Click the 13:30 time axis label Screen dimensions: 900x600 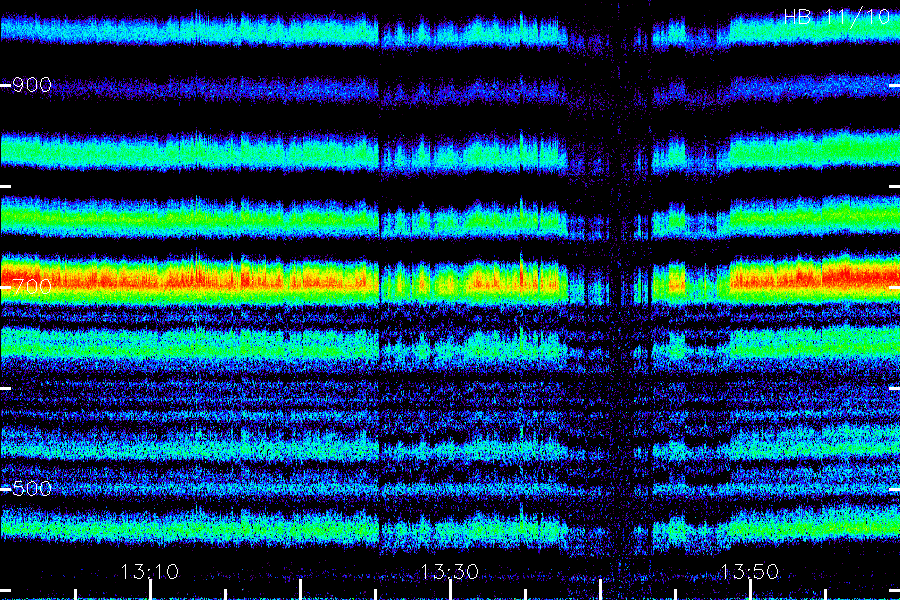tap(450, 572)
